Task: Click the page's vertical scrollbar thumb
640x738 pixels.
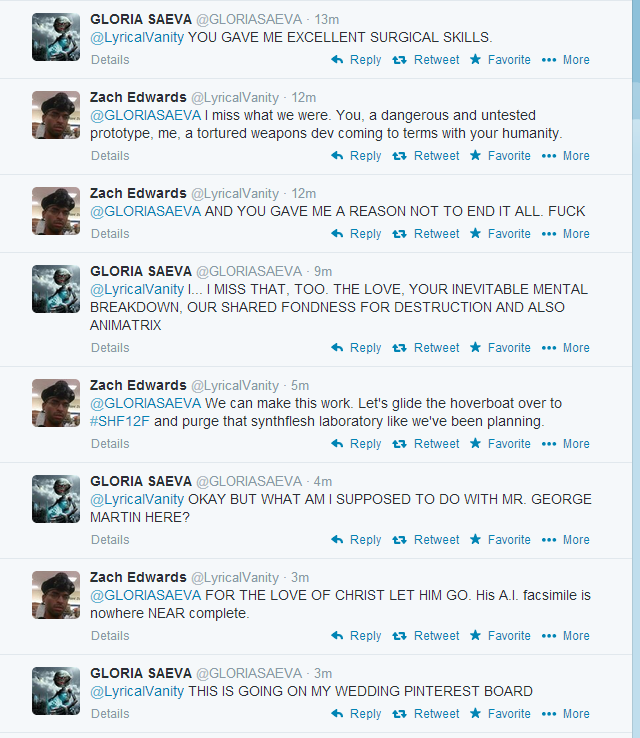Action: click(x=636, y=59)
